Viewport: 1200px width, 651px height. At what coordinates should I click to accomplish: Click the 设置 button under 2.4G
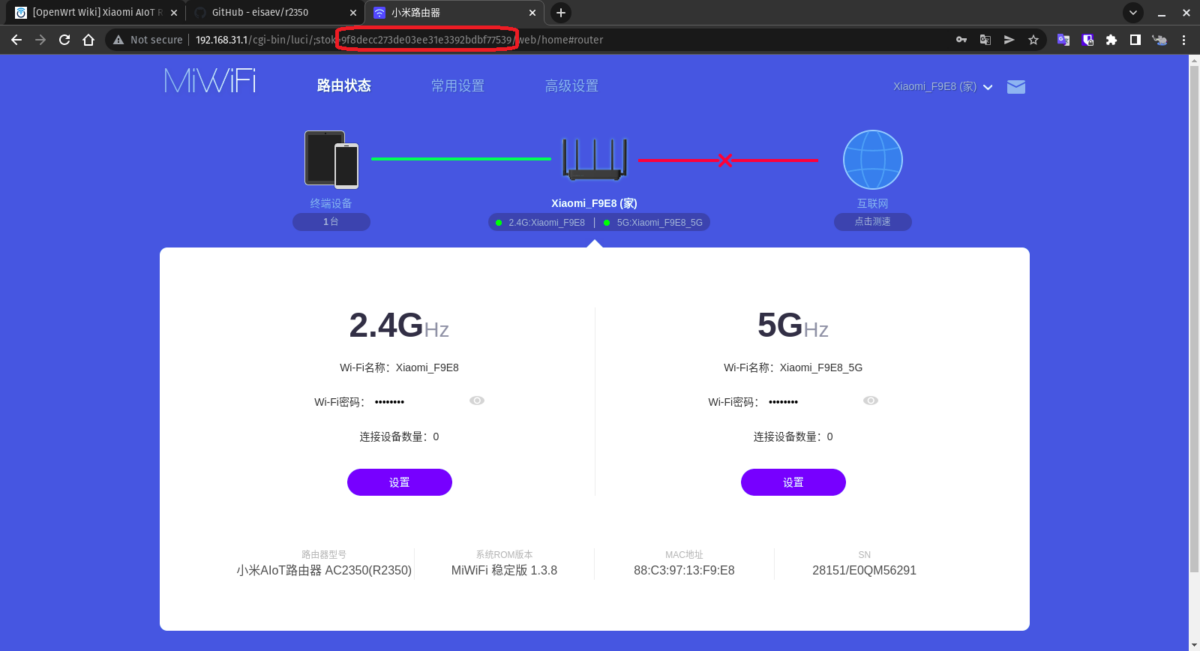point(399,482)
